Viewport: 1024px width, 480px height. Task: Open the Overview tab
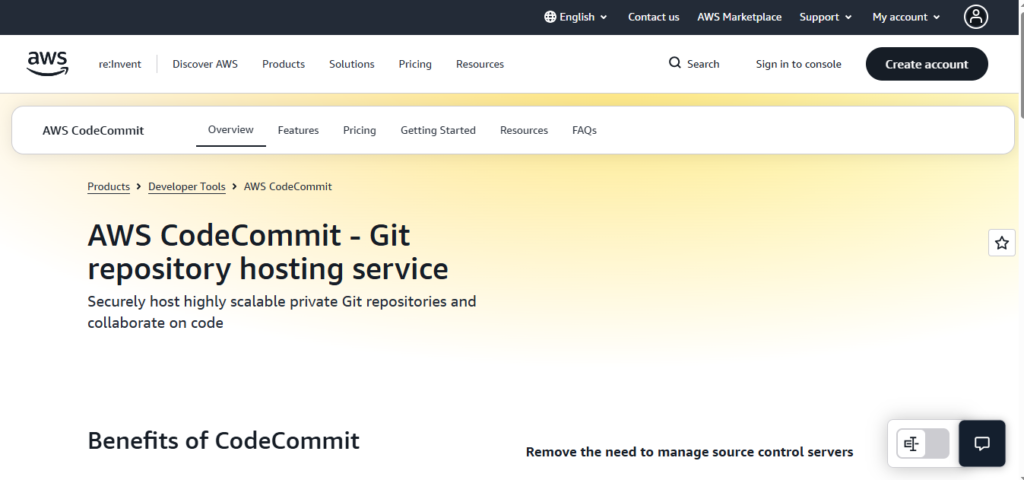[231, 130]
